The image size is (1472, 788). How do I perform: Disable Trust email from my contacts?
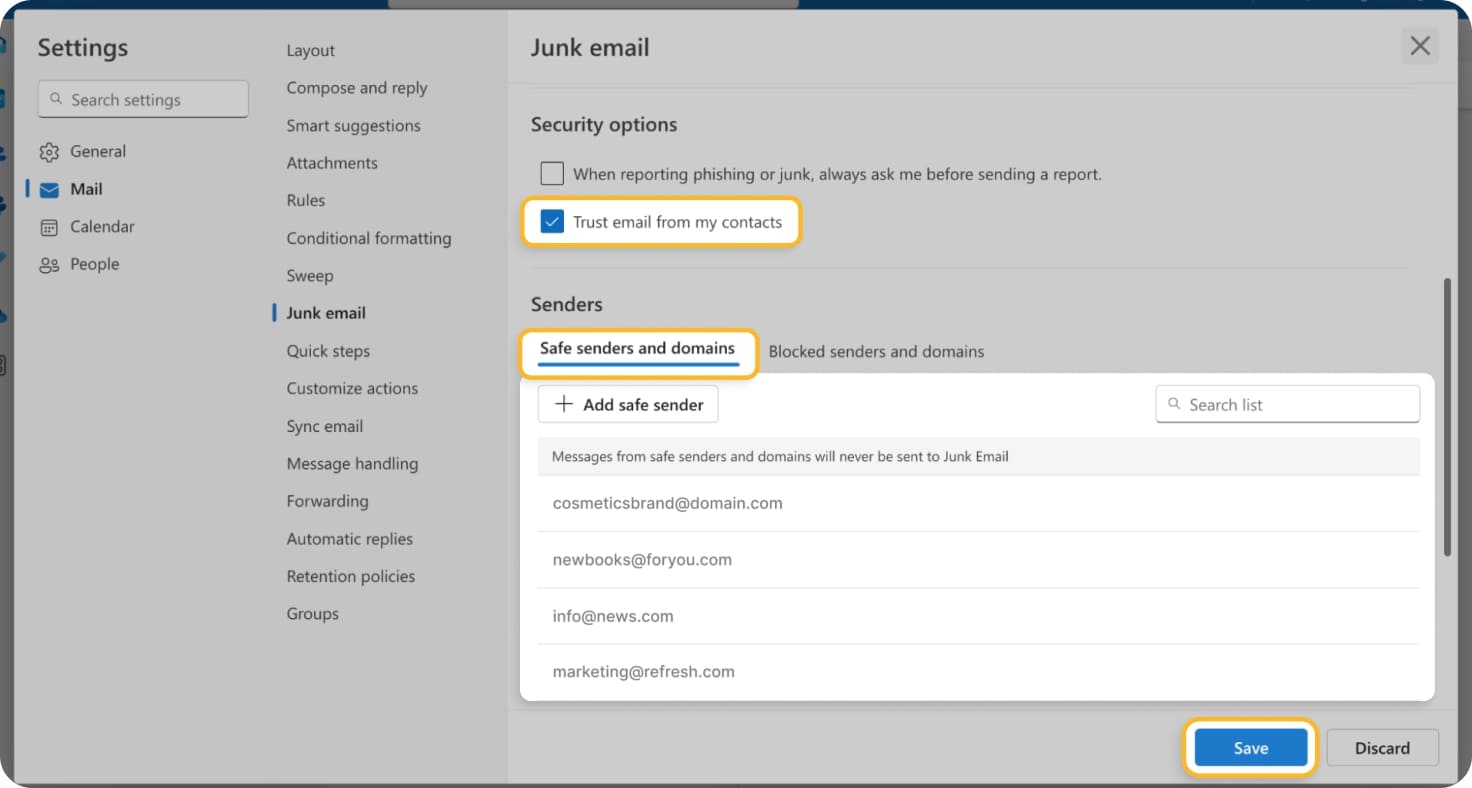click(551, 221)
